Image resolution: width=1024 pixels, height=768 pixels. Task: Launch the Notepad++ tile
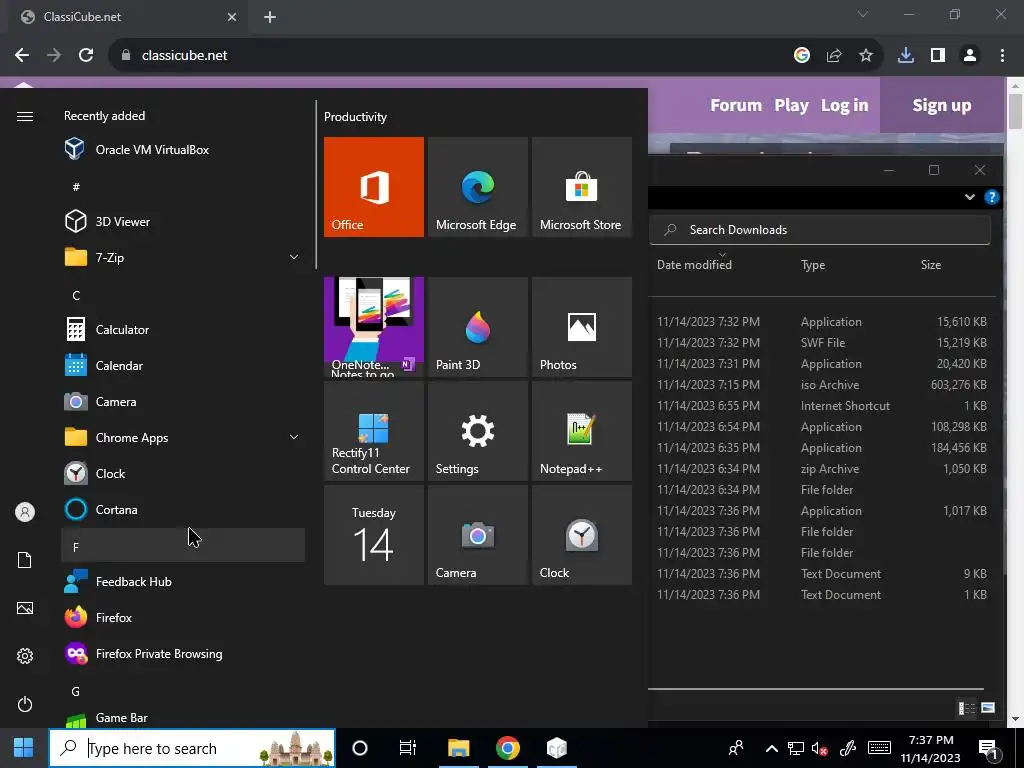(582, 431)
